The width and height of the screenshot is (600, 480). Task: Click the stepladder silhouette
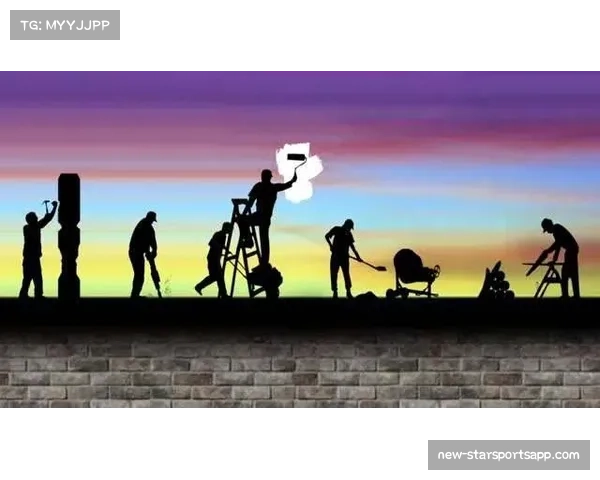241,250
